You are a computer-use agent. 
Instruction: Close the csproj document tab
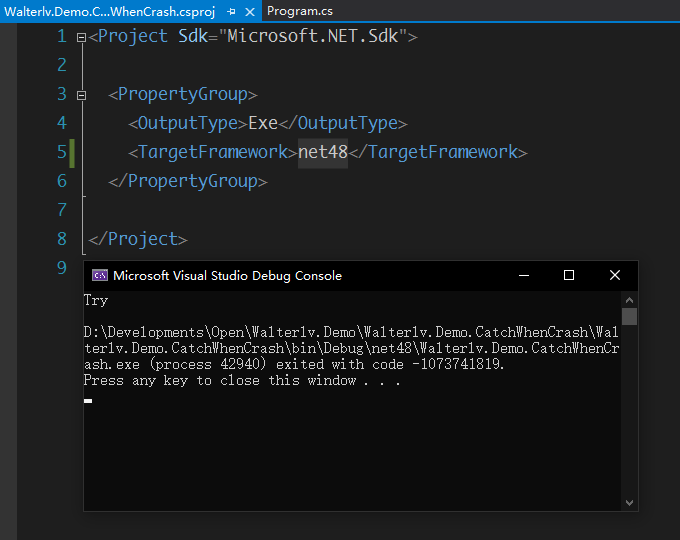pyautogui.click(x=250, y=12)
